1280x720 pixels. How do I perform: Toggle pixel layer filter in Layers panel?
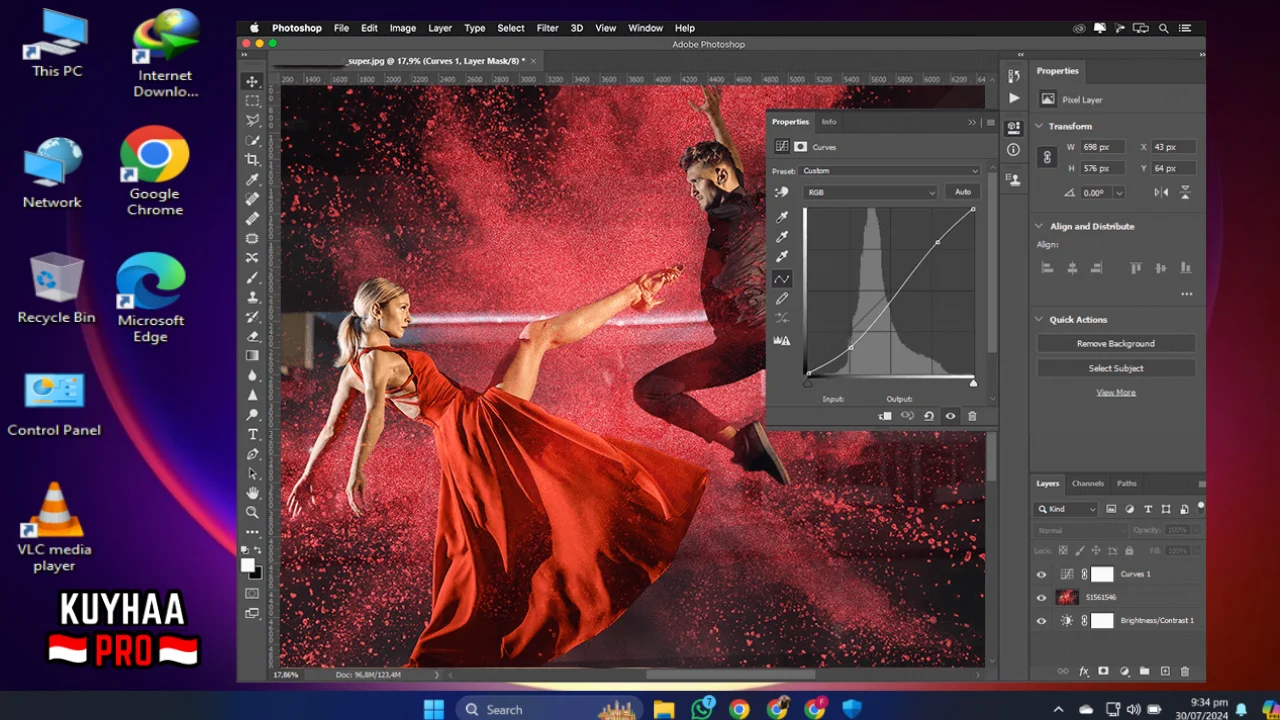pos(1111,509)
